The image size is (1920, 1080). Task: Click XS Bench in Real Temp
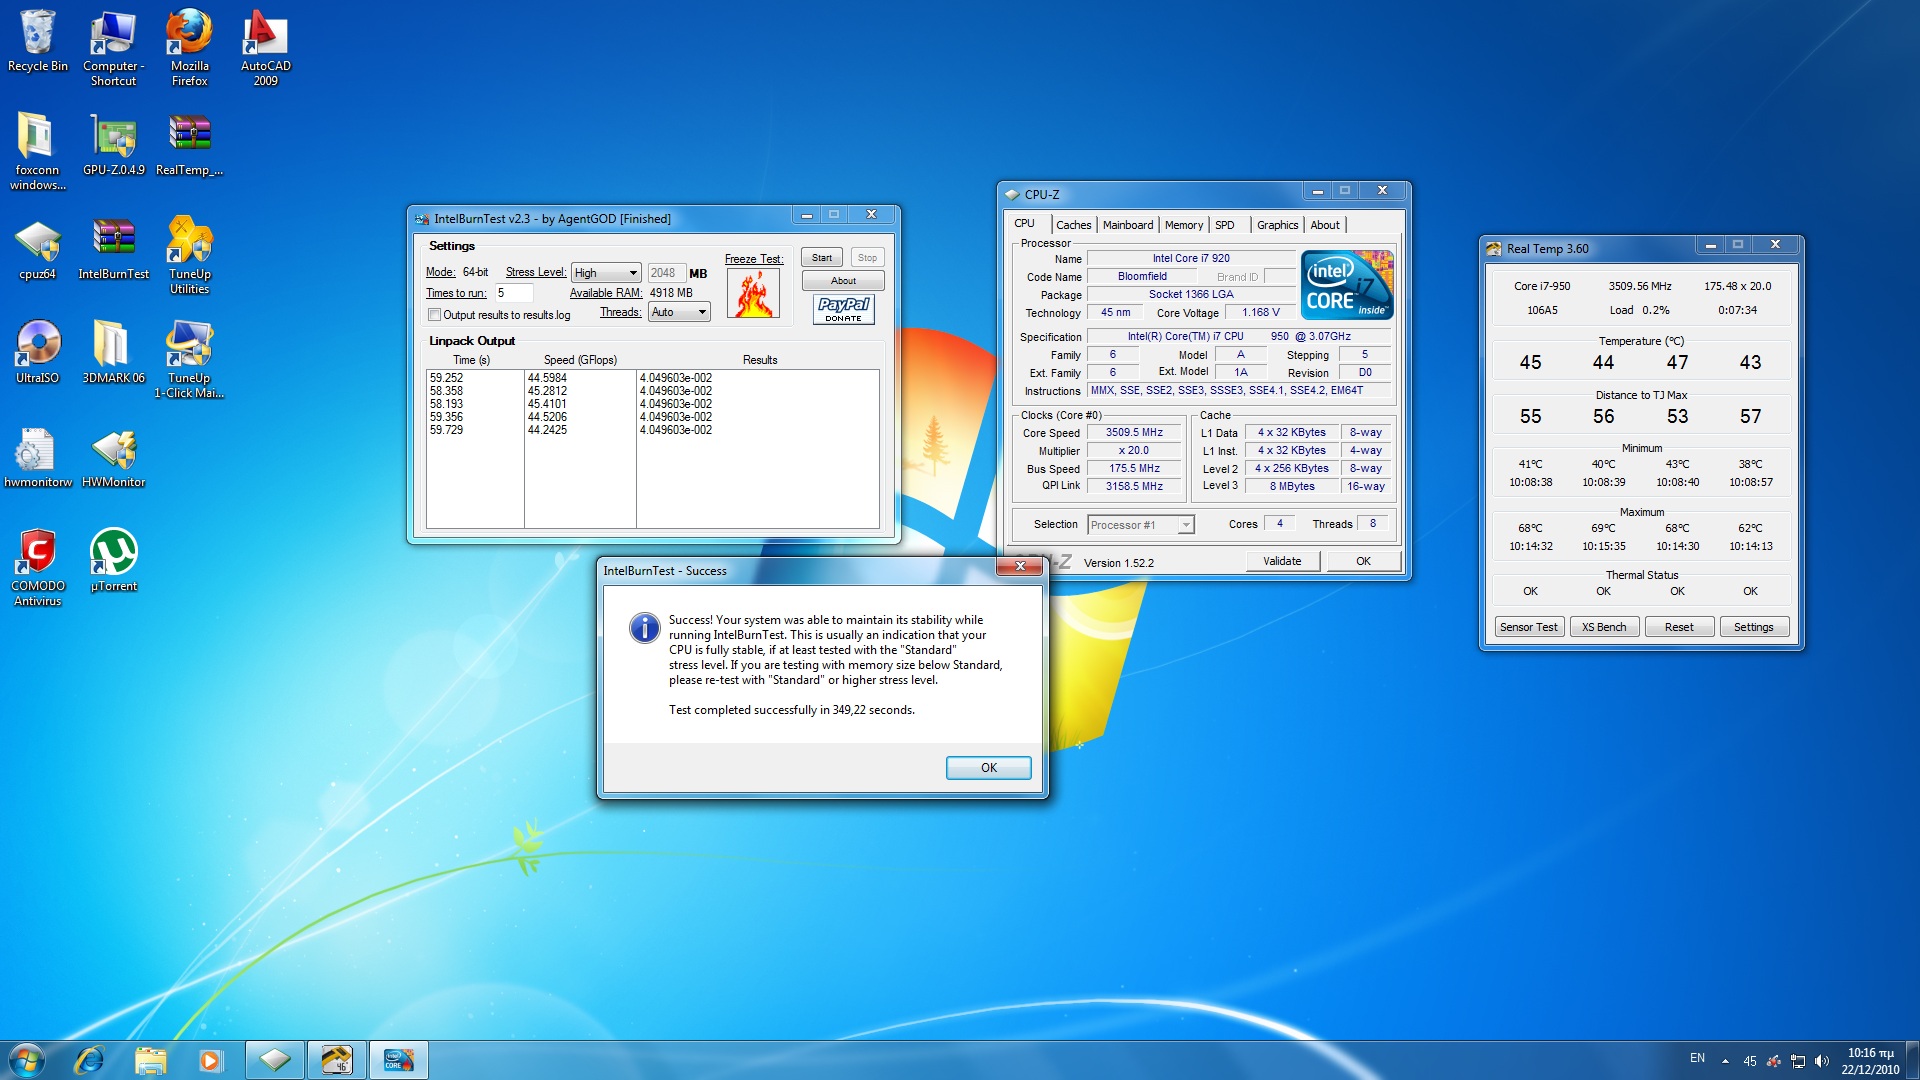1604,627
